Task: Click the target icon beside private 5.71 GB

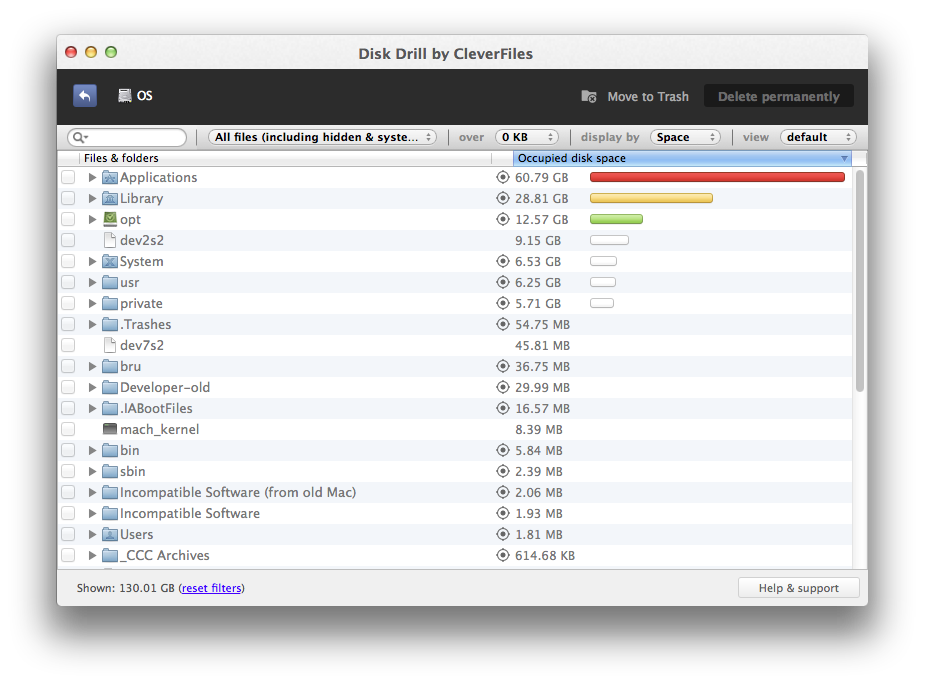Action: pyautogui.click(x=503, y=303)
